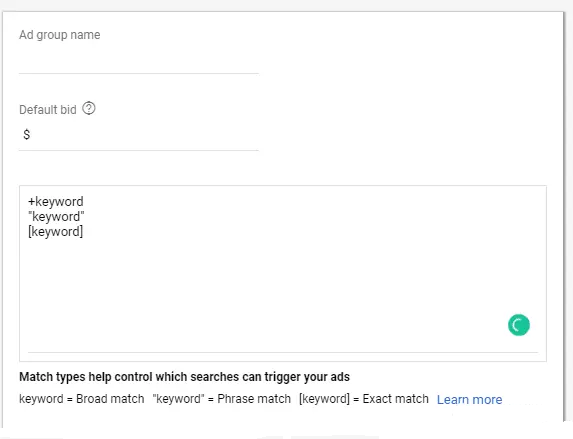Click the Default bid help question-mark icon
This screenshot has width=573, height=439.
pyautogui.click(x=89, y=109)
